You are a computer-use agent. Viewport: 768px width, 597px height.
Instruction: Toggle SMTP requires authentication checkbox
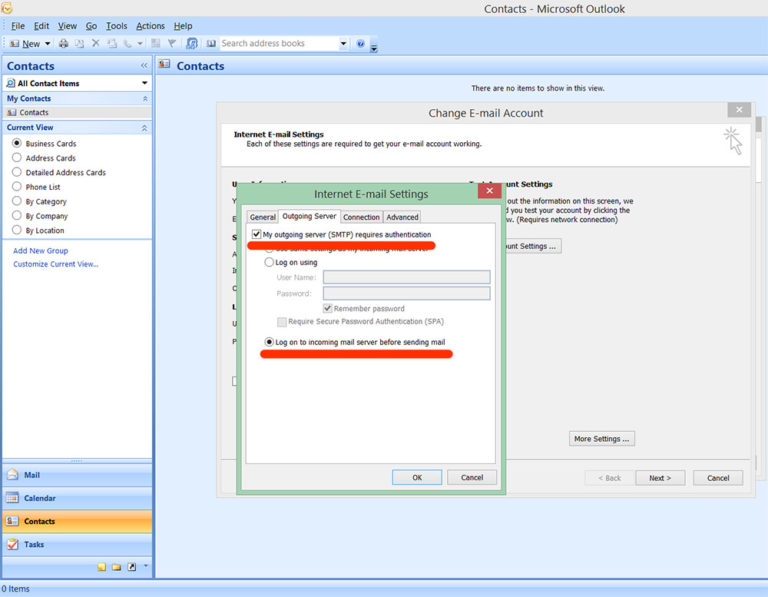256,234
